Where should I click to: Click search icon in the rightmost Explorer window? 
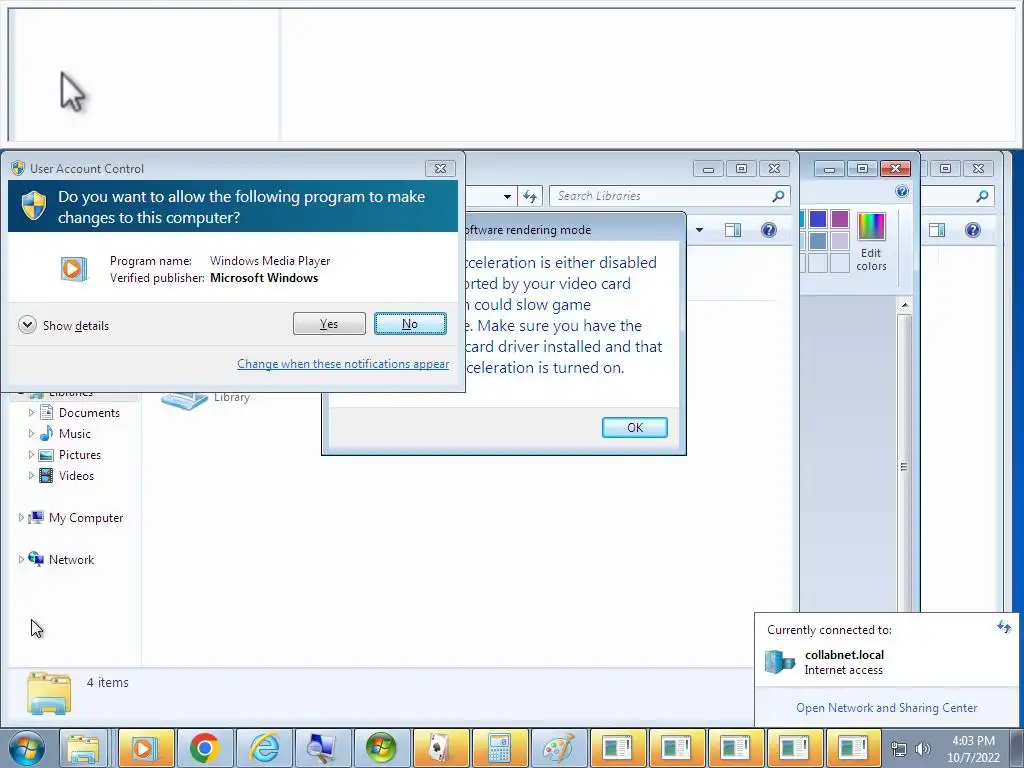(x=982, y=196)
